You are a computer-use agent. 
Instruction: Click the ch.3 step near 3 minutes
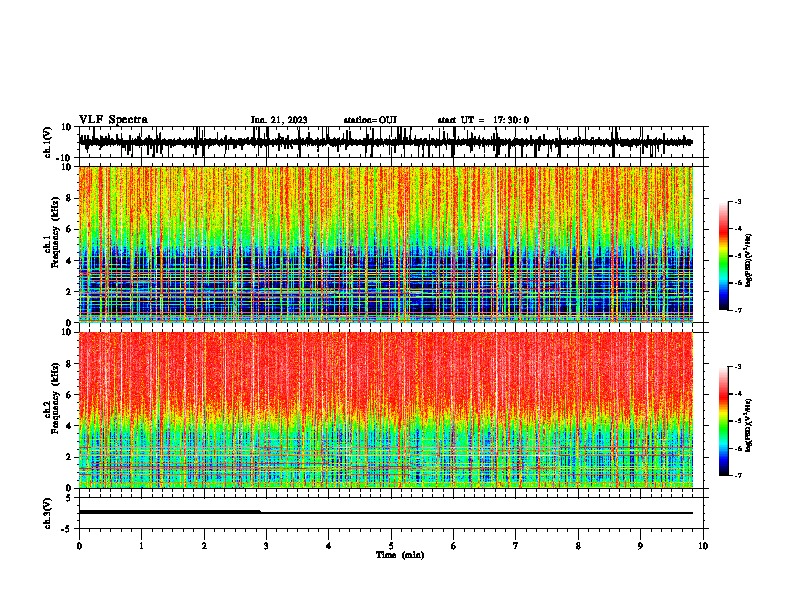tap(261, 512)
